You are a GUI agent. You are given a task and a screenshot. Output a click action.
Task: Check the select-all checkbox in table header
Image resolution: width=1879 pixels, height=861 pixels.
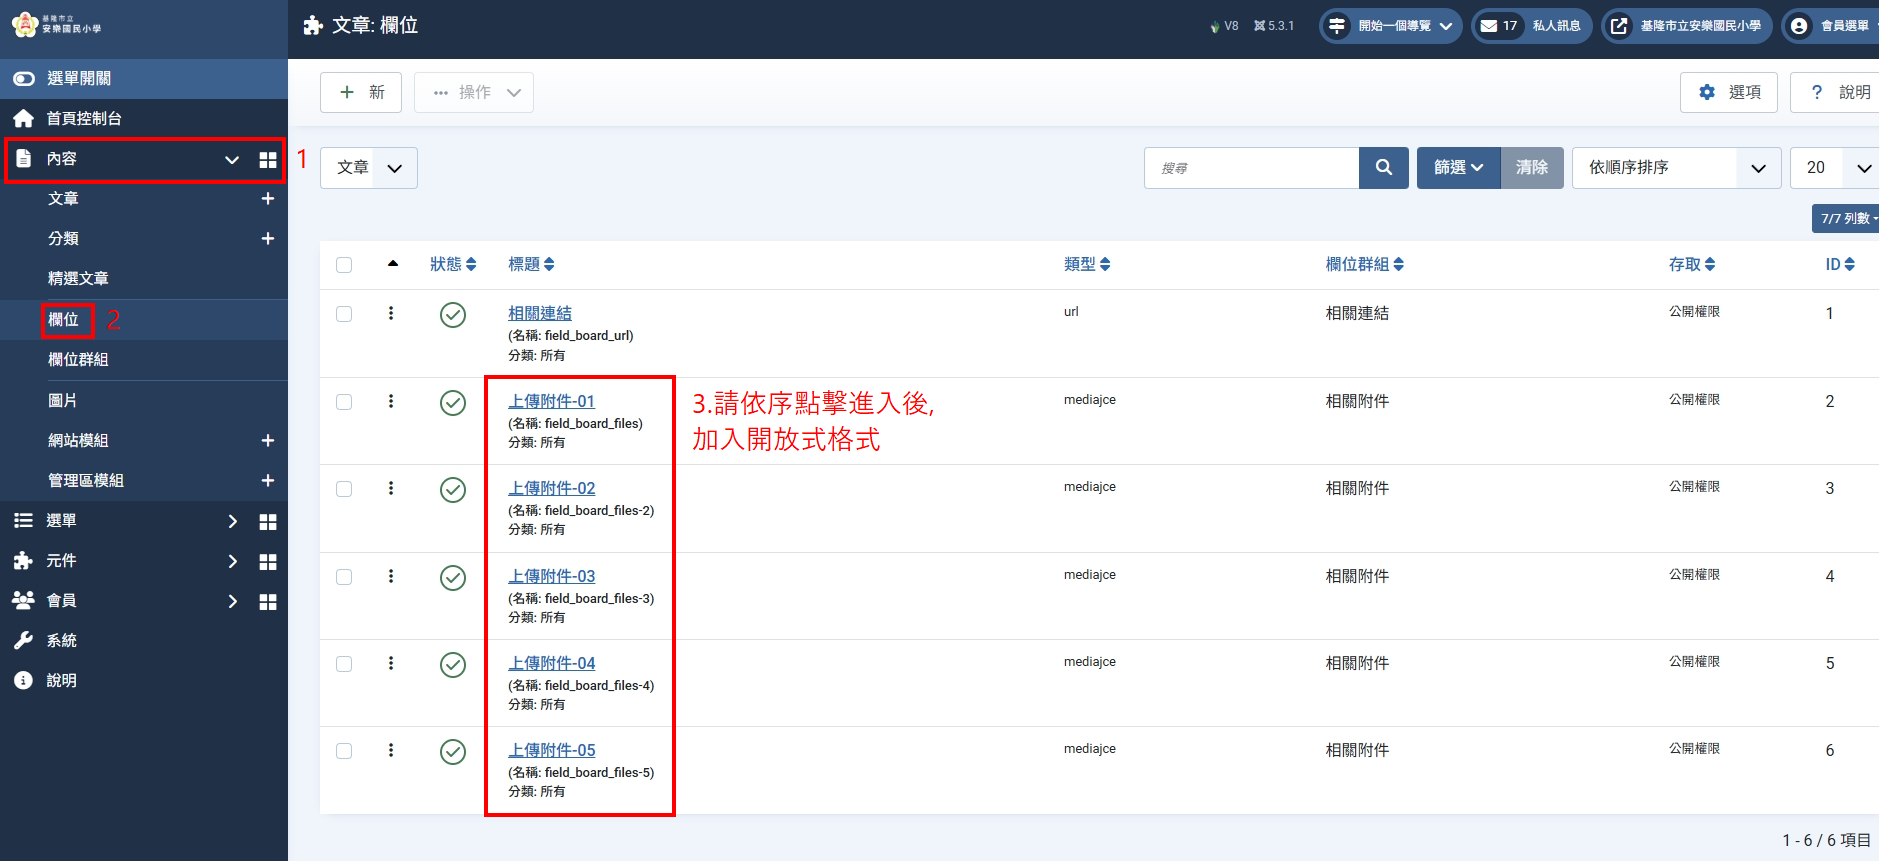click(x=344, y=265)
